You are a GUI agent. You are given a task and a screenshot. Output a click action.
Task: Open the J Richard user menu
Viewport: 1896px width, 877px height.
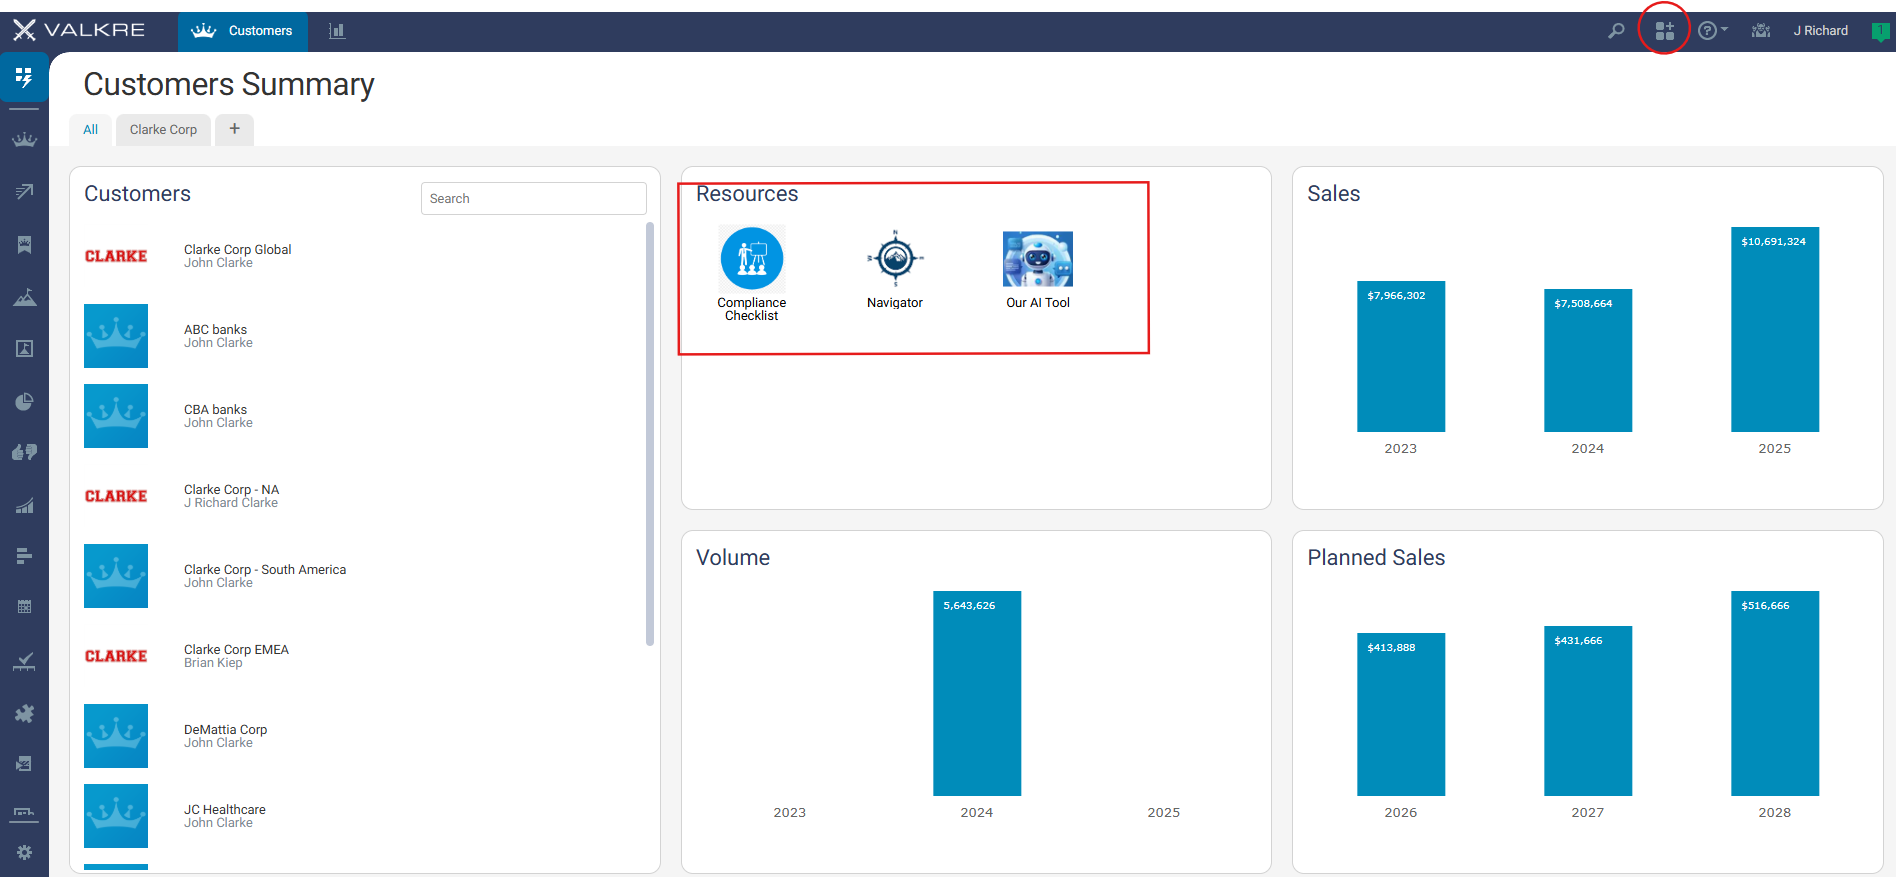point(1820,31)
